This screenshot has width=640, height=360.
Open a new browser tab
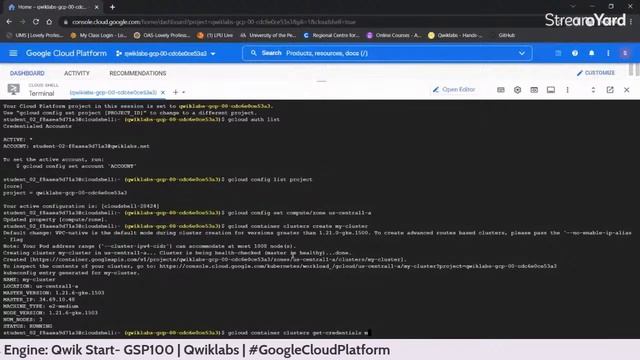point(112,7)
